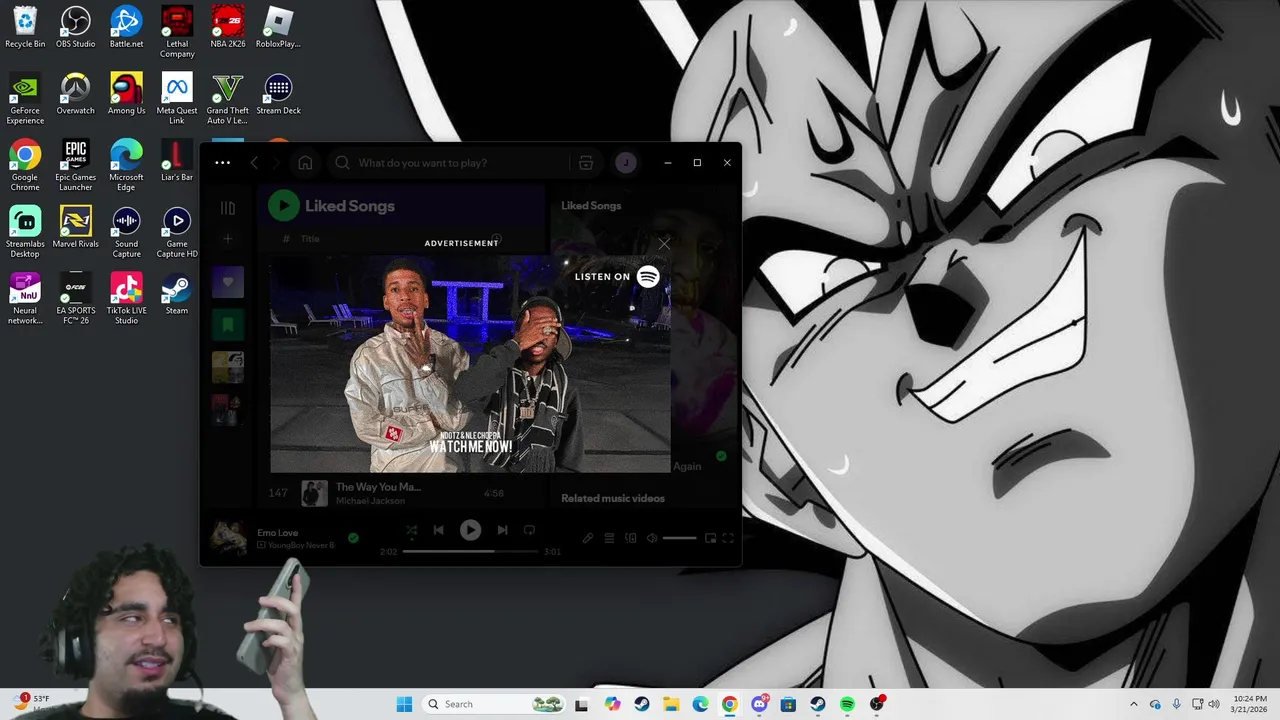Click the advertisement video image
Image resolution: width=1280 pixels, height=720 pixels.
pyautogui.click(x=470, y=364)
